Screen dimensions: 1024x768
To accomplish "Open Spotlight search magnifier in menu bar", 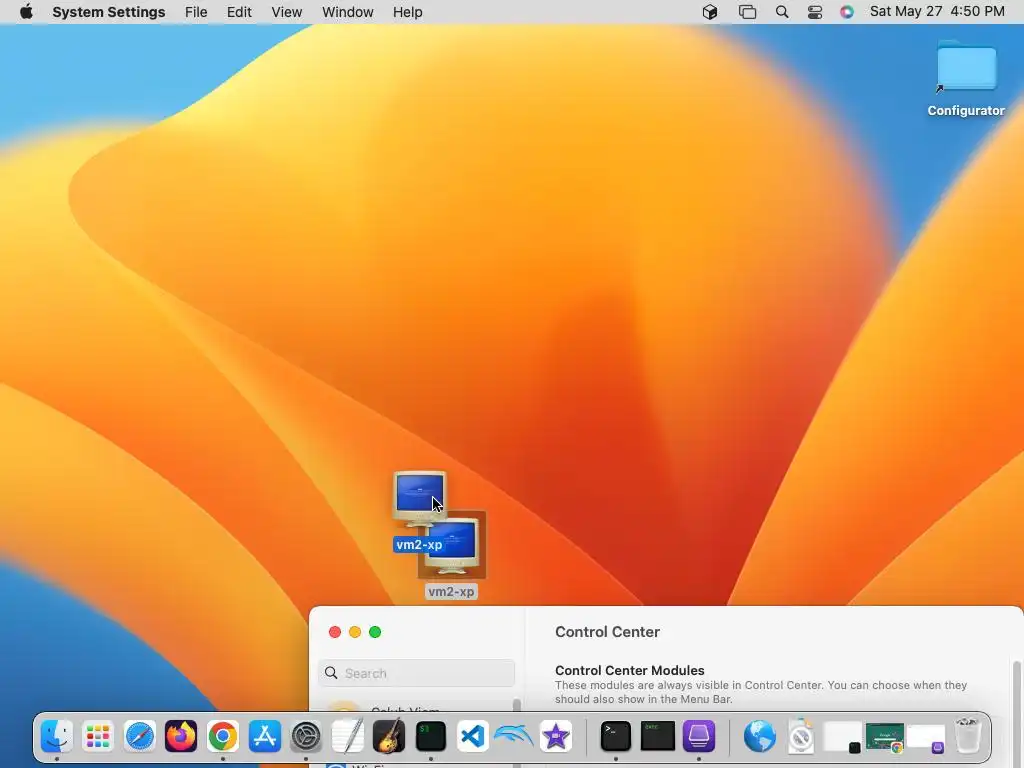I will click(782, 12).
